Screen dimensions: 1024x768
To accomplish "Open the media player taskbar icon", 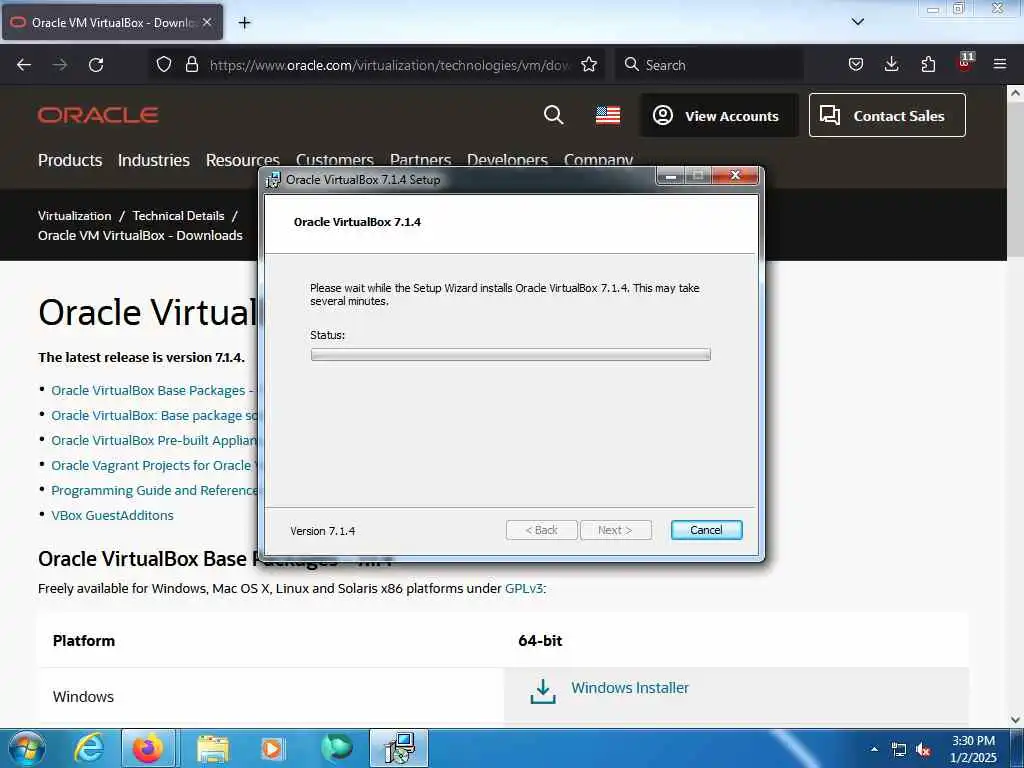I will tap(272, 749).
